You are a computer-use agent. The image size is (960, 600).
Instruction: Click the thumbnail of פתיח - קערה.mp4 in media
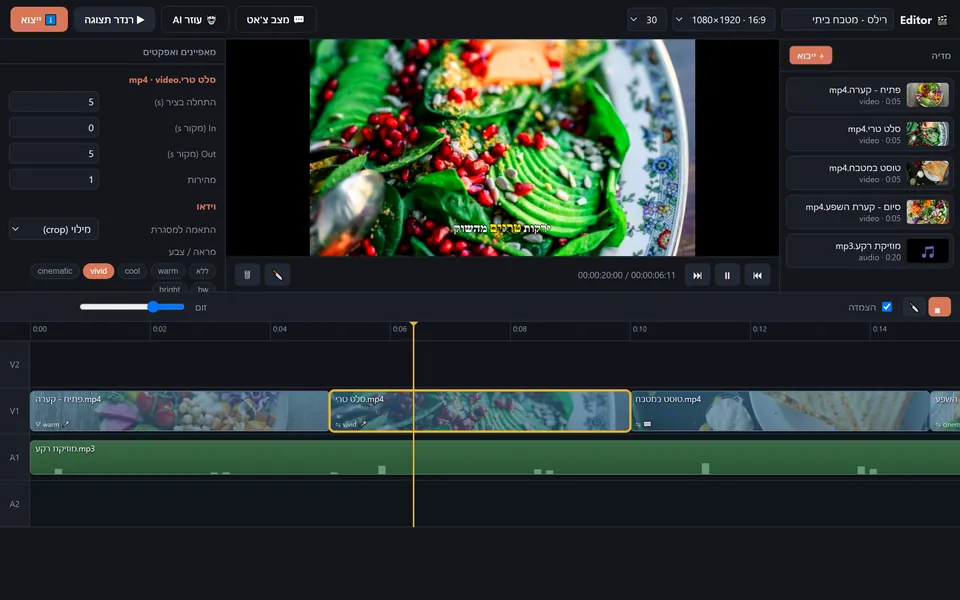click(928, 95)
